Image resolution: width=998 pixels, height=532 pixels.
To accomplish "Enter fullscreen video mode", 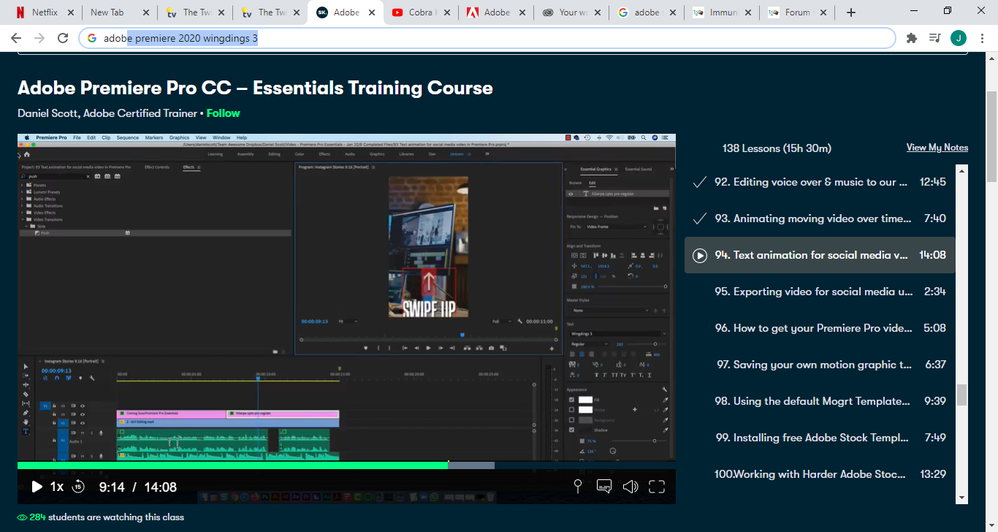I will point(657,487).
